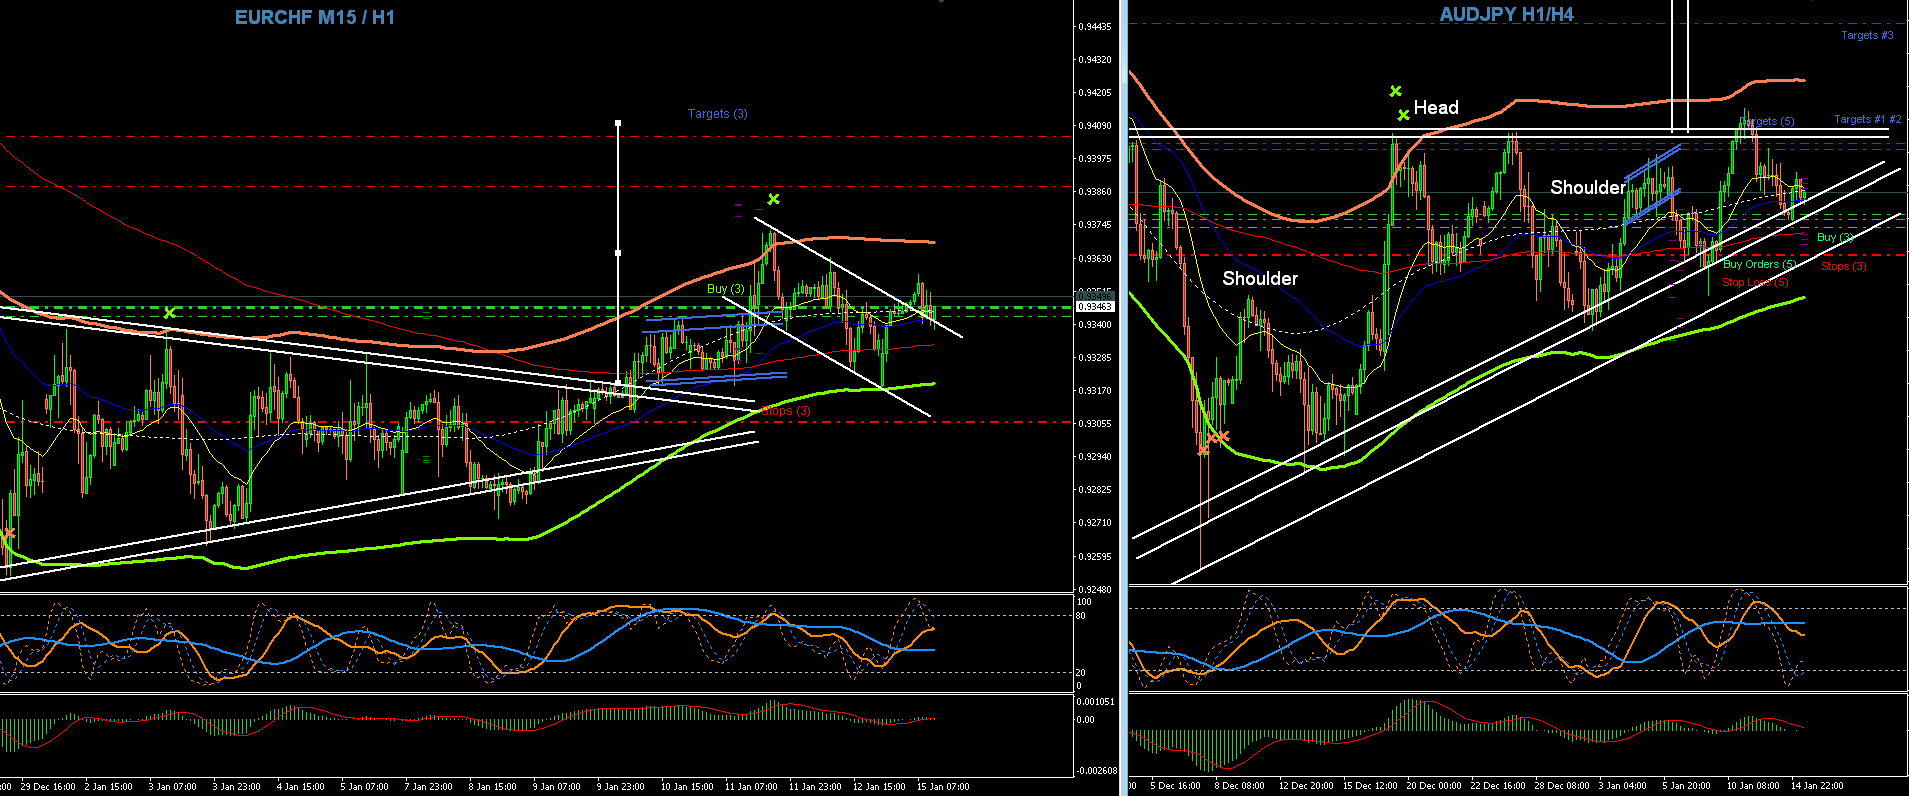Image resolution: width=1909 pixels, height=796 pixels.
Task: Click the green Buy (3) label on EURCHF
Action: click(x=725, y=289)
